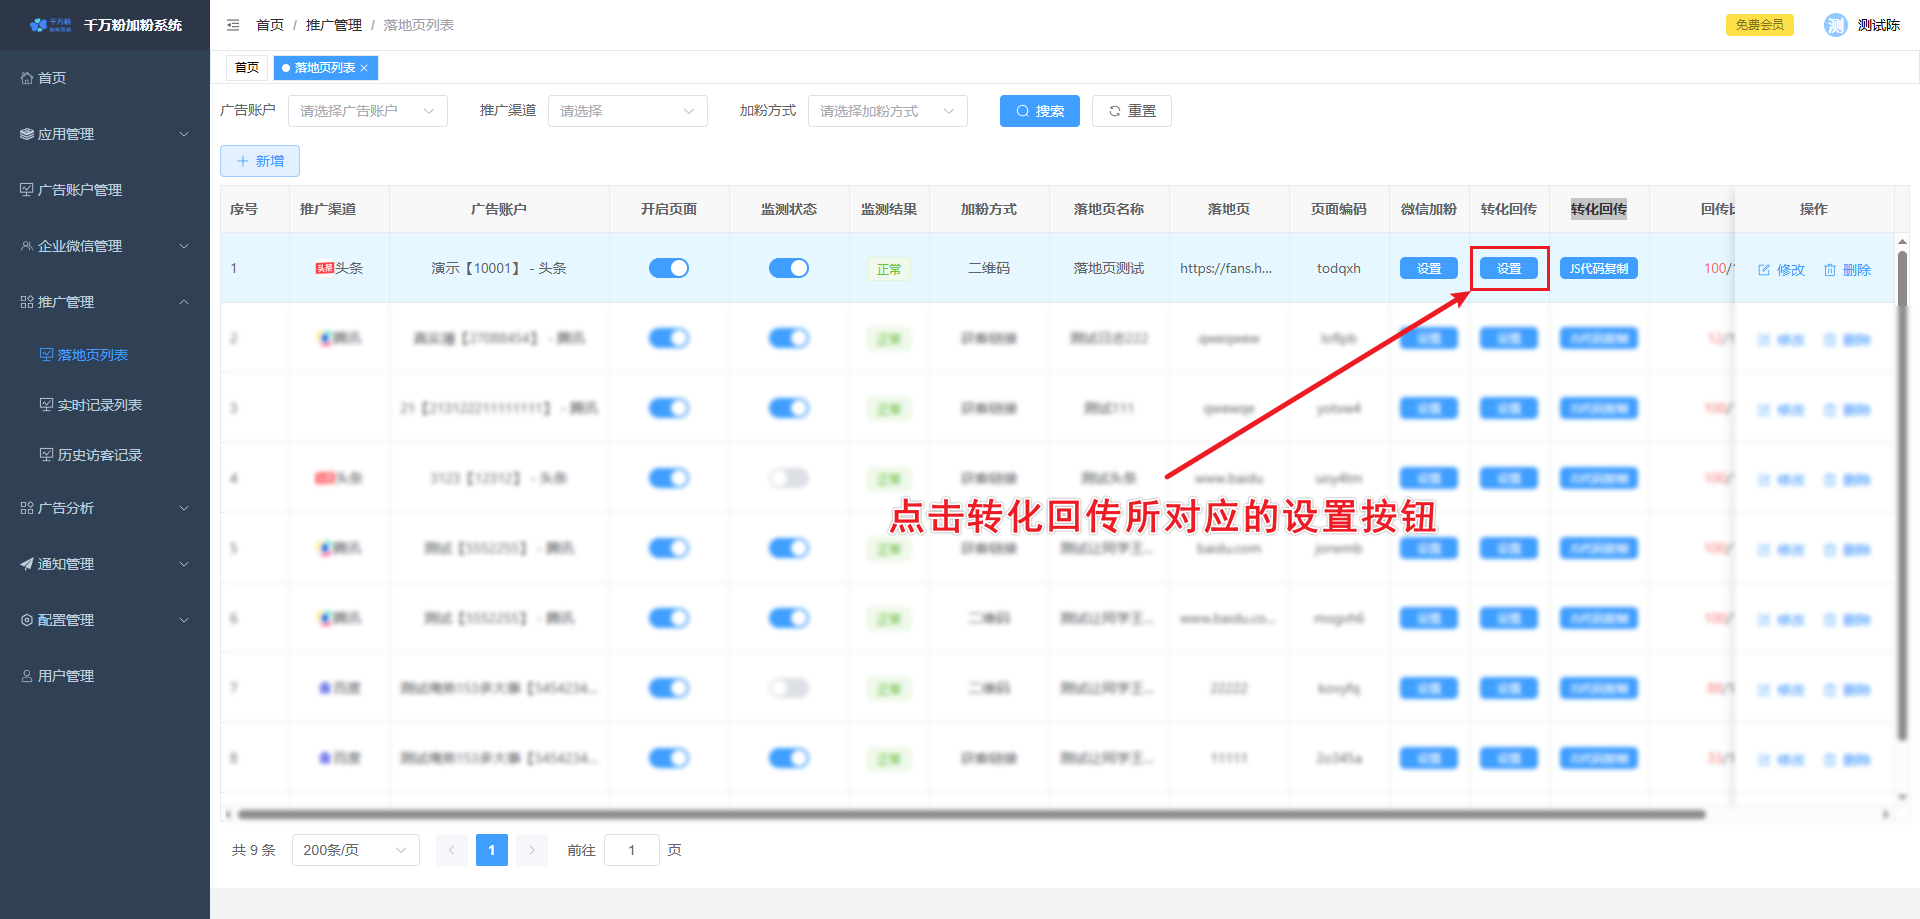Select 实时记录列表 in the sidebar submenu
This screenshot has width=1920, height=919.
[x=100, y=405]
